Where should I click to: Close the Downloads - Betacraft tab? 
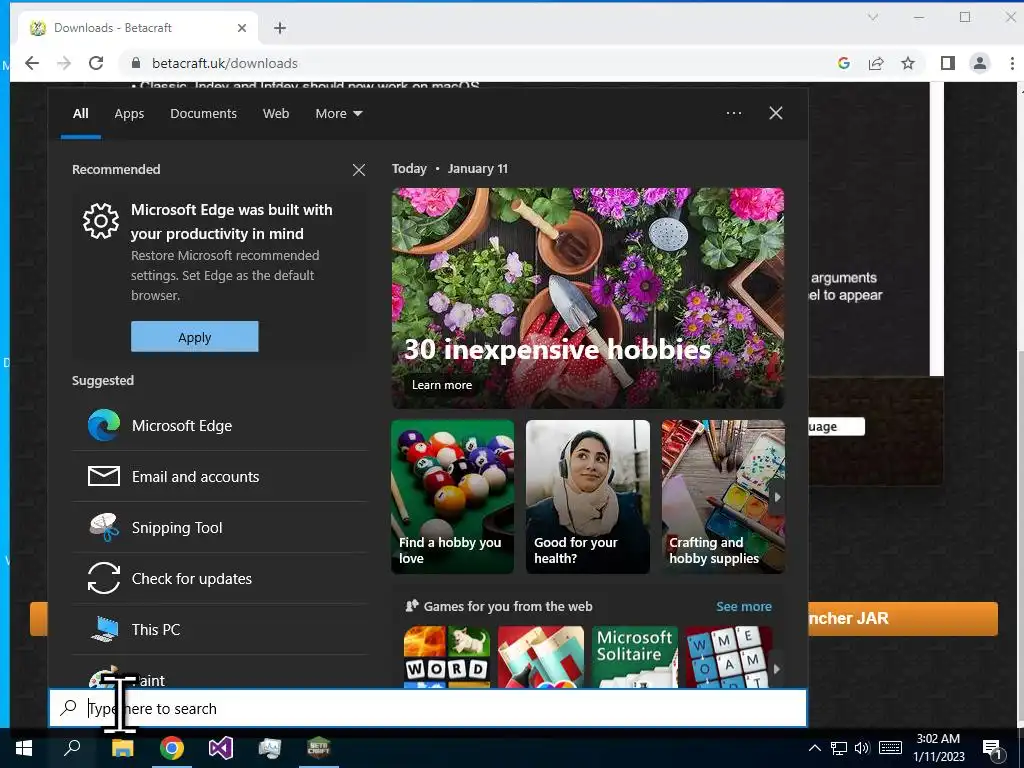coord(242,28)
